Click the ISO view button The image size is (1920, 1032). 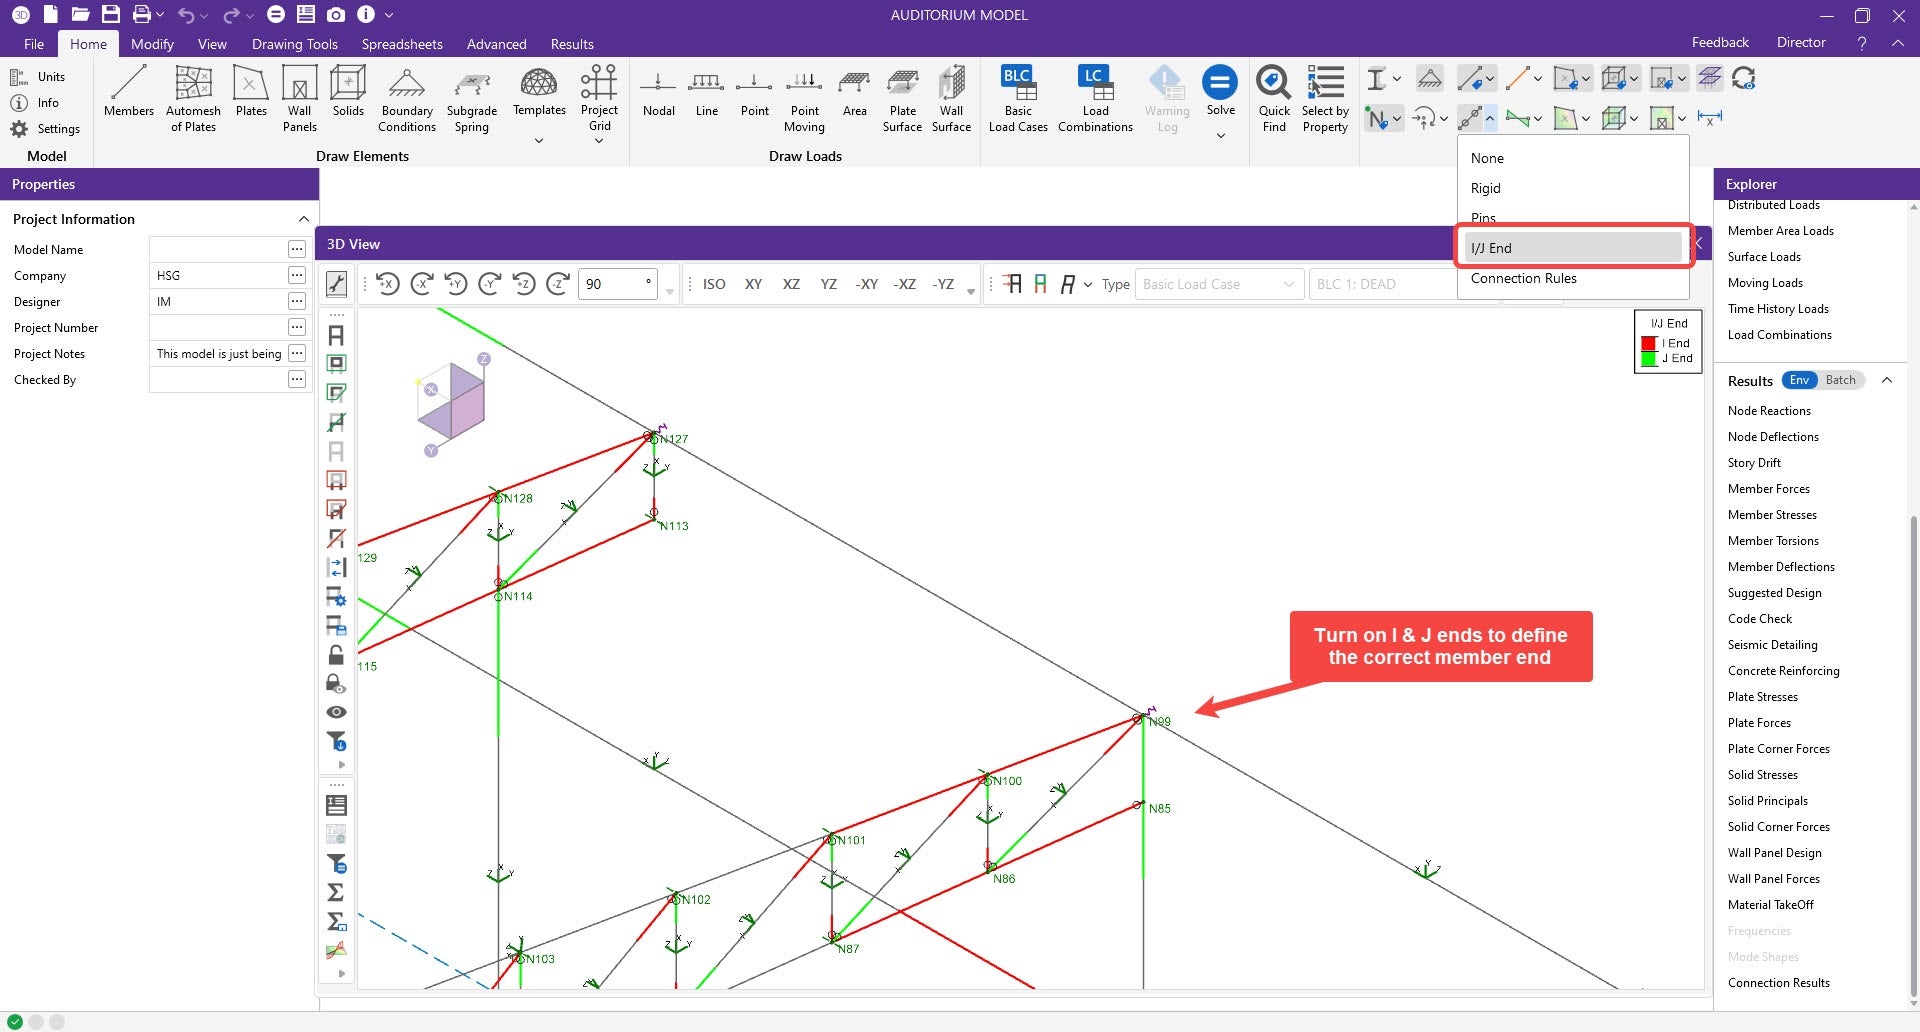click(x=713, y=284)
